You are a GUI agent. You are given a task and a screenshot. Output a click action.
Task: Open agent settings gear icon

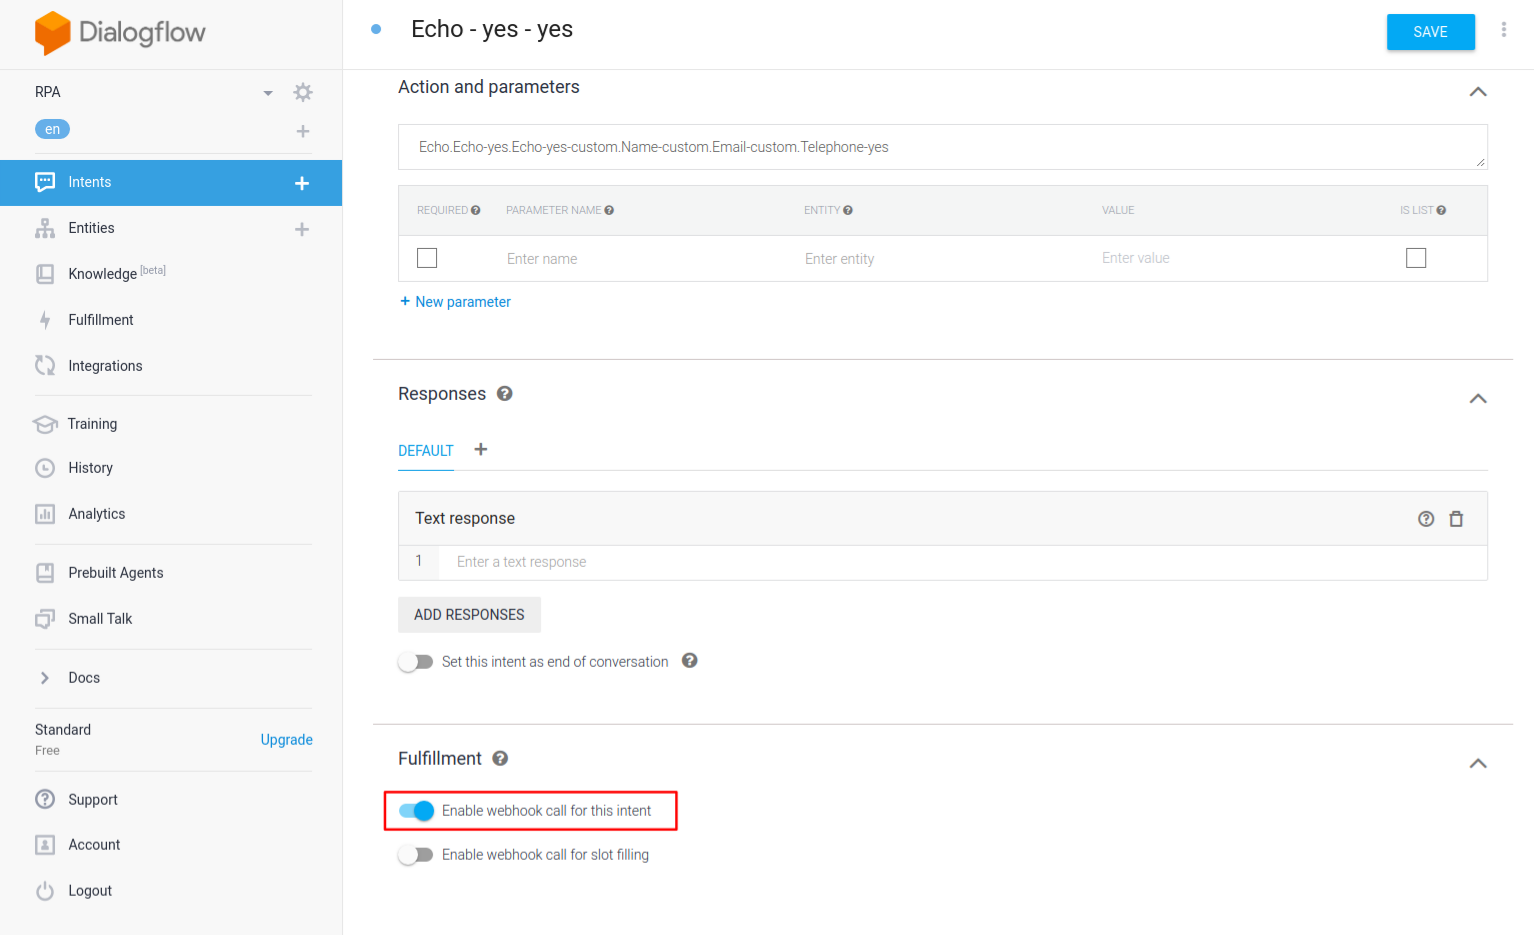point(303,93)
